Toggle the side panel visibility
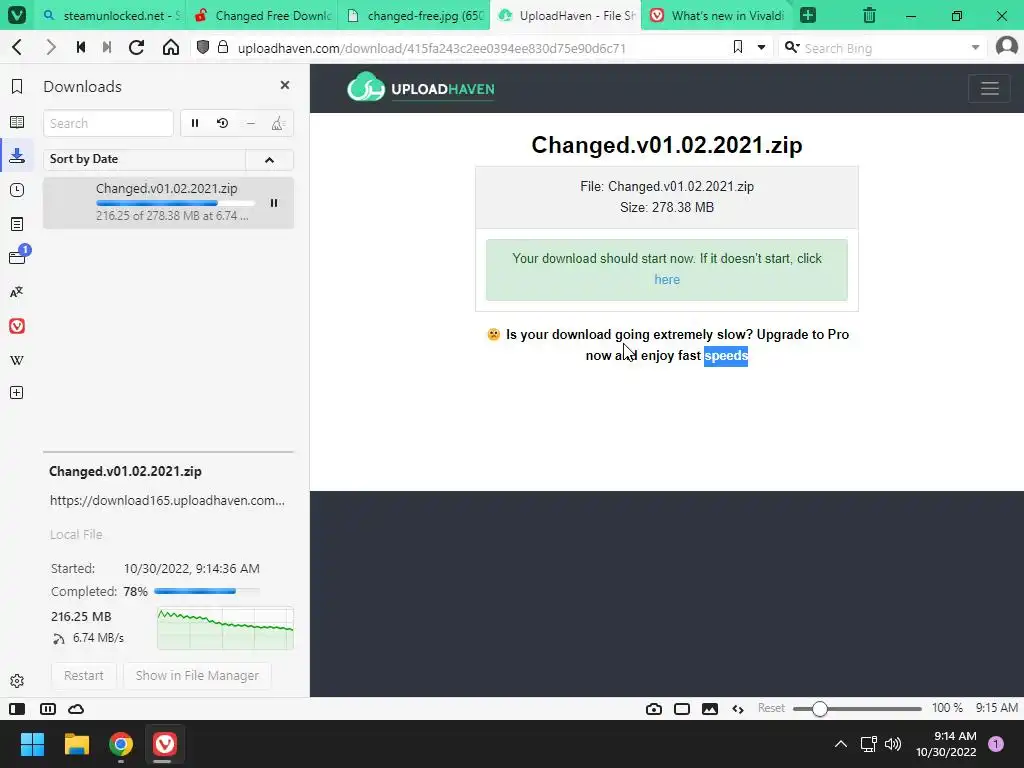The width and height of the screenshot is (1024, 768). pos(17,709)
